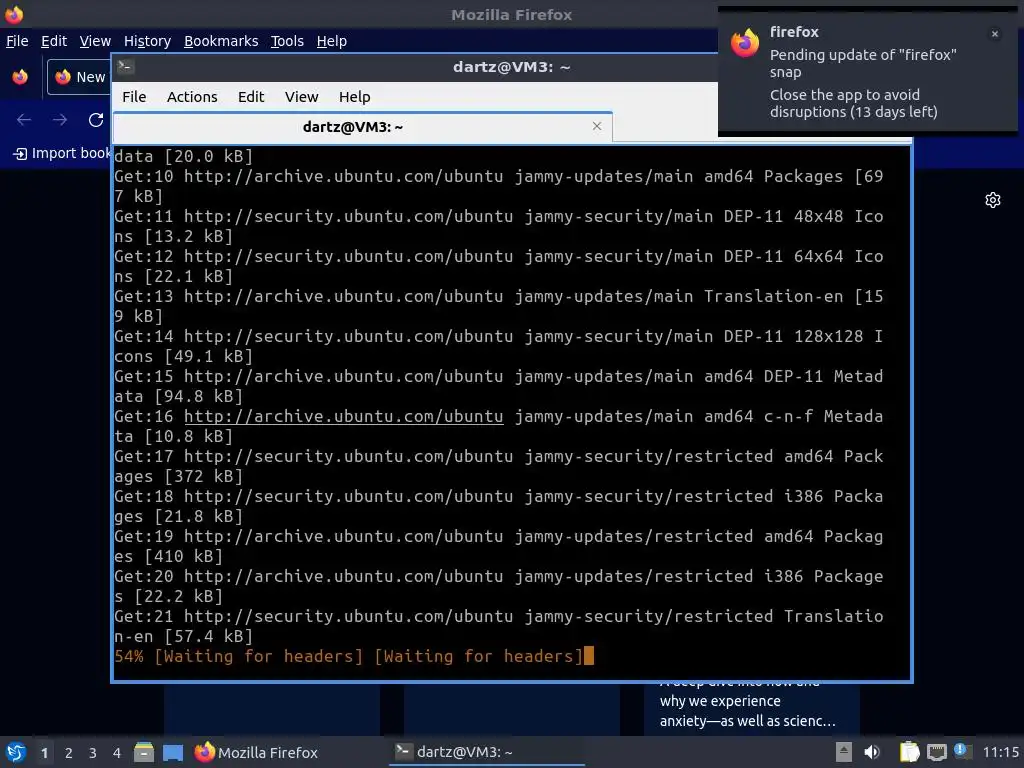Open the LXQt application menu

16,752
